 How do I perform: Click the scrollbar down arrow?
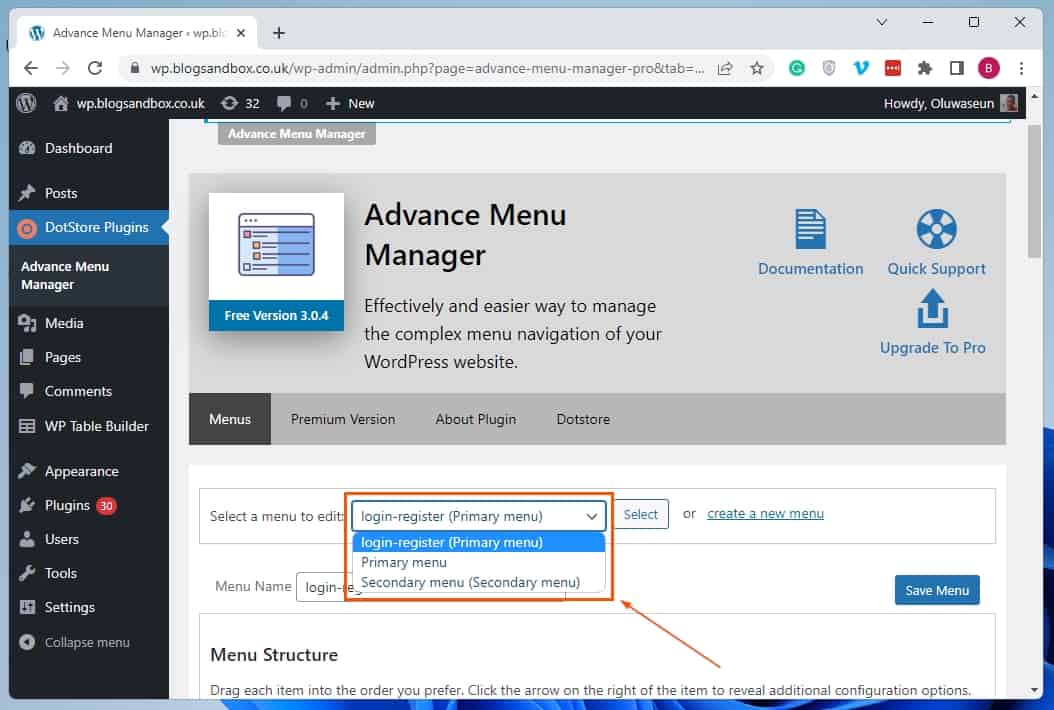point(1034,690)
